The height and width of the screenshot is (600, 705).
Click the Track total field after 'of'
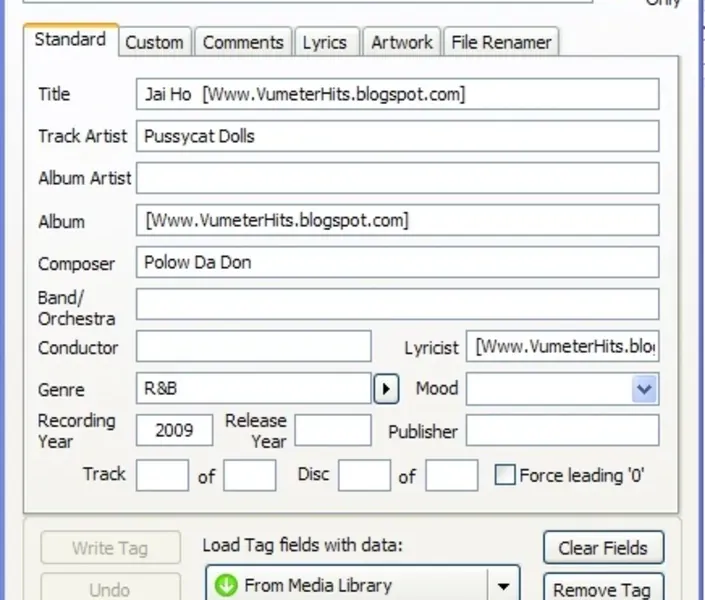(x=250, y=475)
